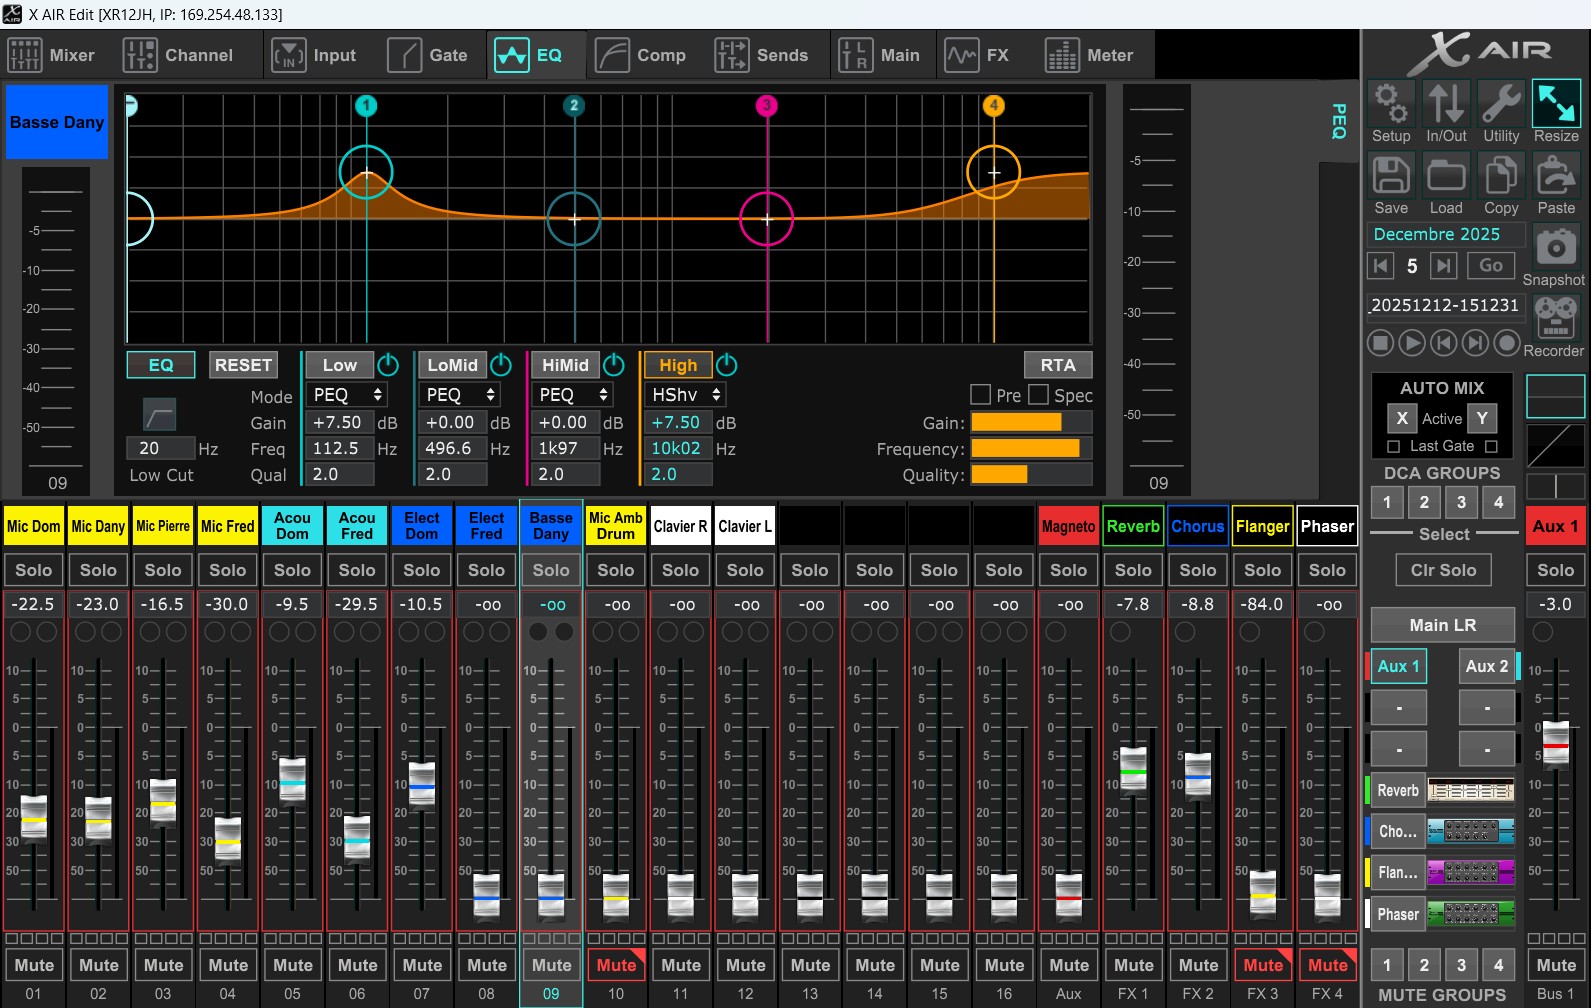Open the Setup gear icon
Image resolution: width=1591 pixels, height=1008 pixels.
point(1390,104)
